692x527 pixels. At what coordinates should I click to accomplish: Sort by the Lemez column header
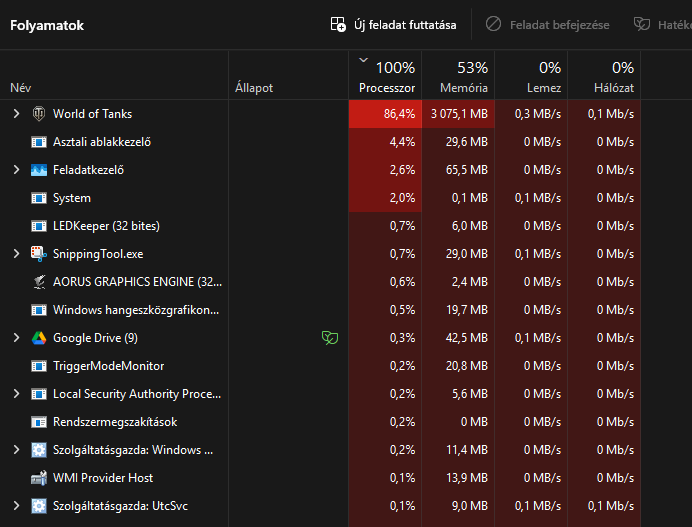531,75
